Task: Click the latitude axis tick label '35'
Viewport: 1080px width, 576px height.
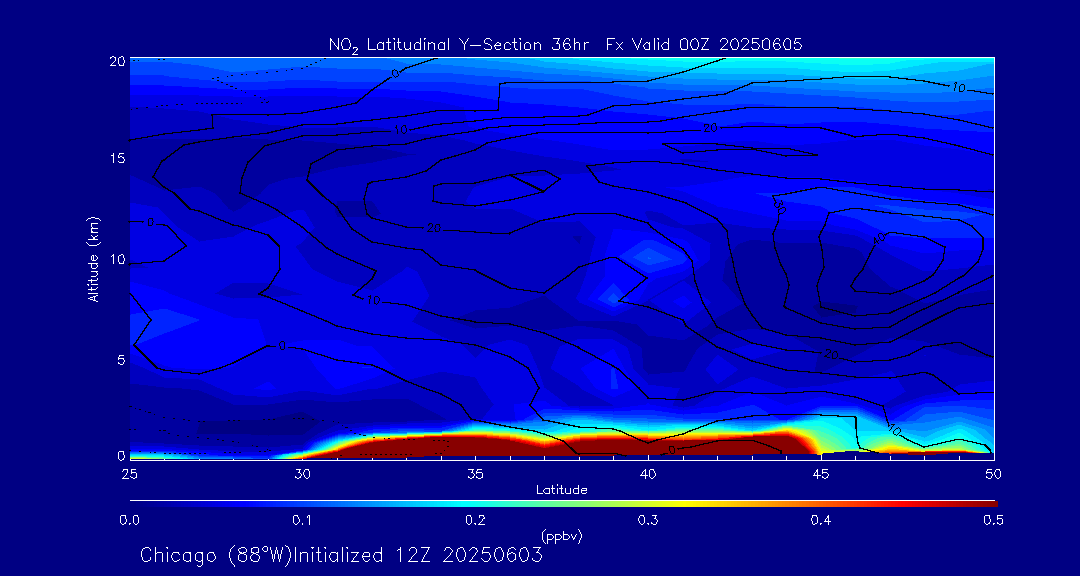Action: [475, 473]
